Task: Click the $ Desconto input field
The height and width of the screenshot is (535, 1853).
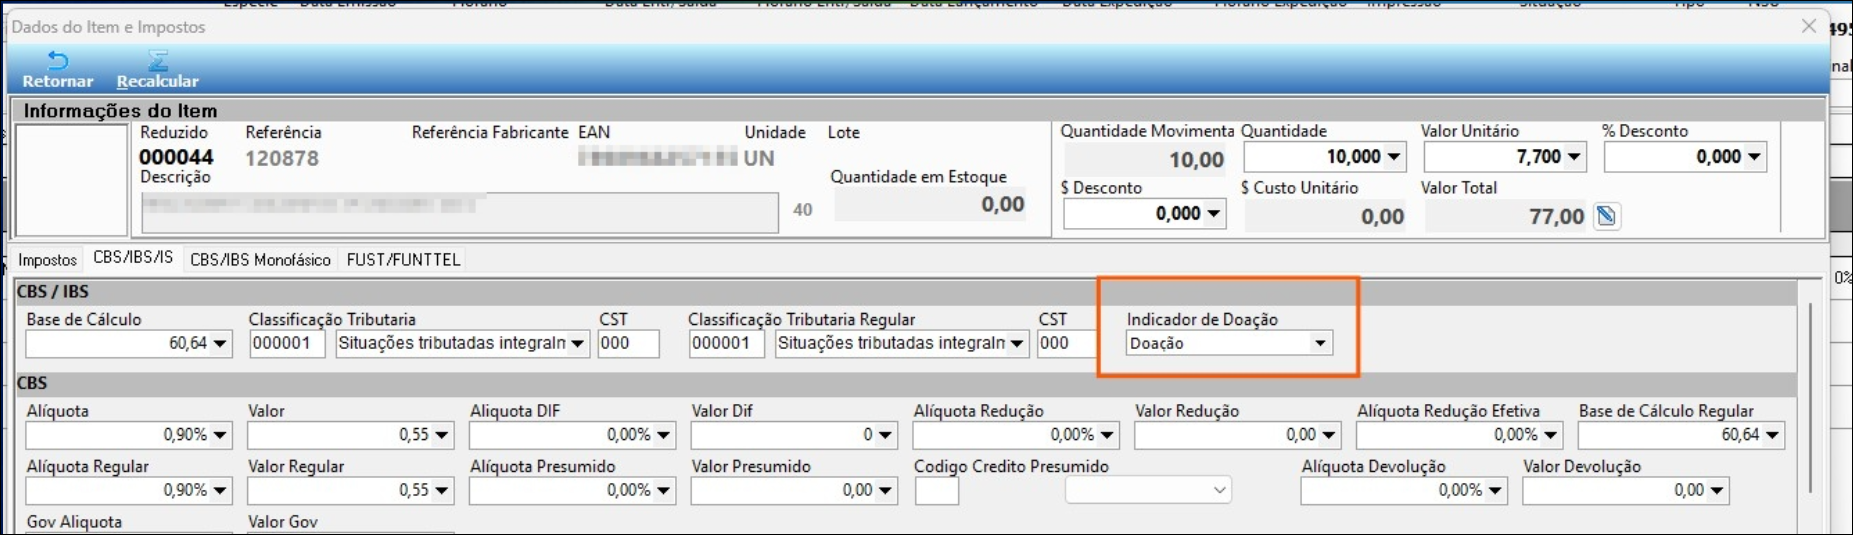Action: [x=1132, y=214]
